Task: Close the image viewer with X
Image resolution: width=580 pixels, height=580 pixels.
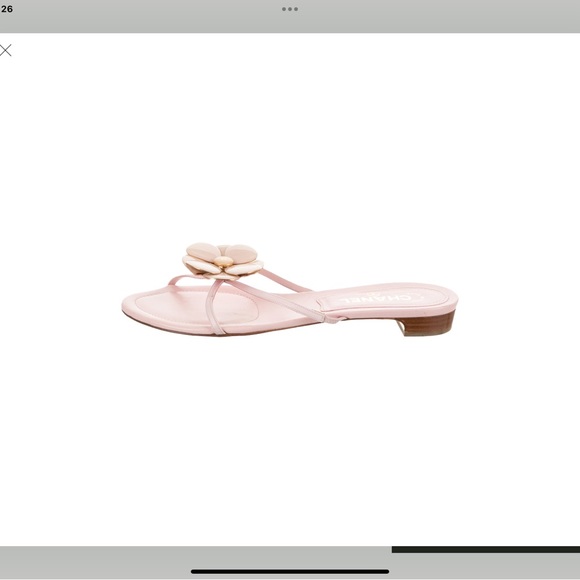Action: pyautogui.click(x=6, y=50)
